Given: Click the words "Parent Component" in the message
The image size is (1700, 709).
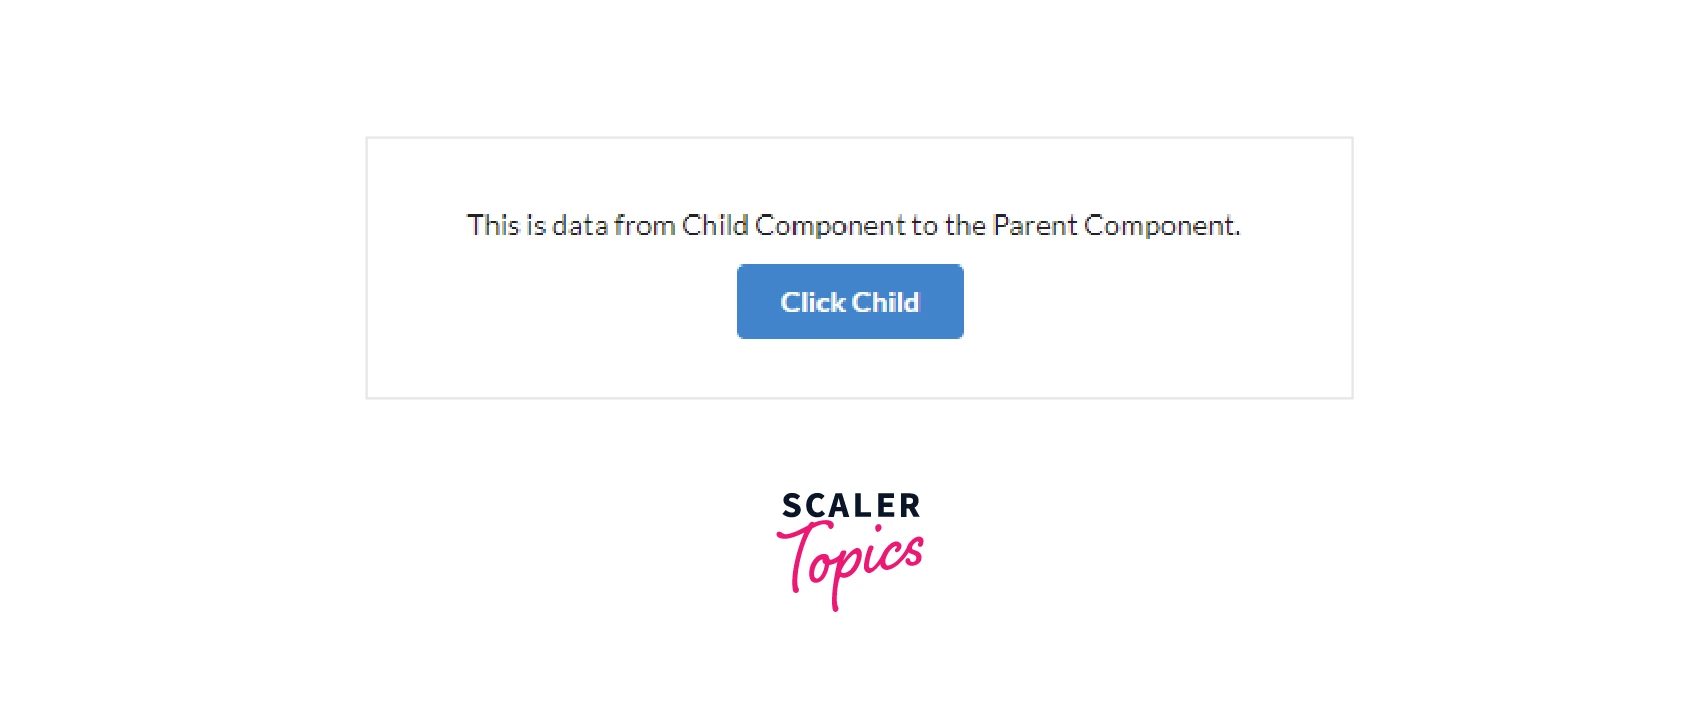Looking at the screenshot, I should [x=1114, y=226].
